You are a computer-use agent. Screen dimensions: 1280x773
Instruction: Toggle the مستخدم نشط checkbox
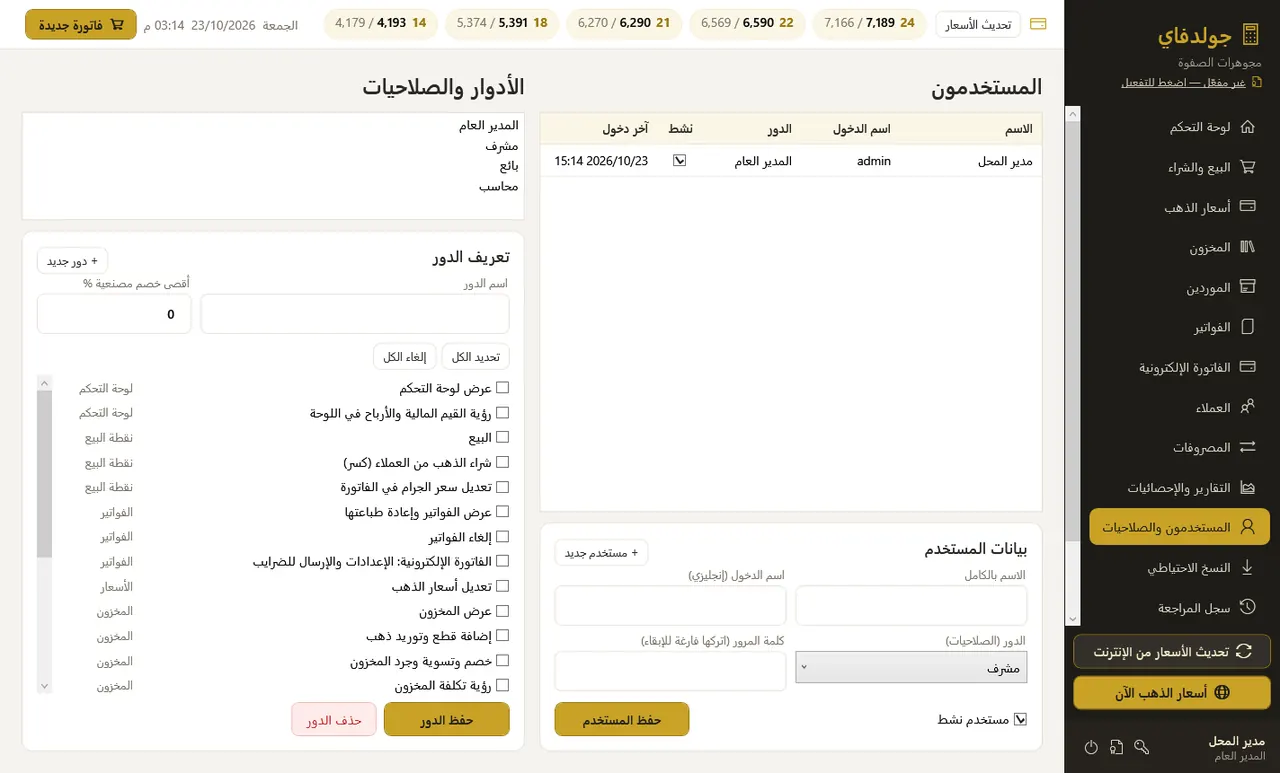[x=1020, y=719]
